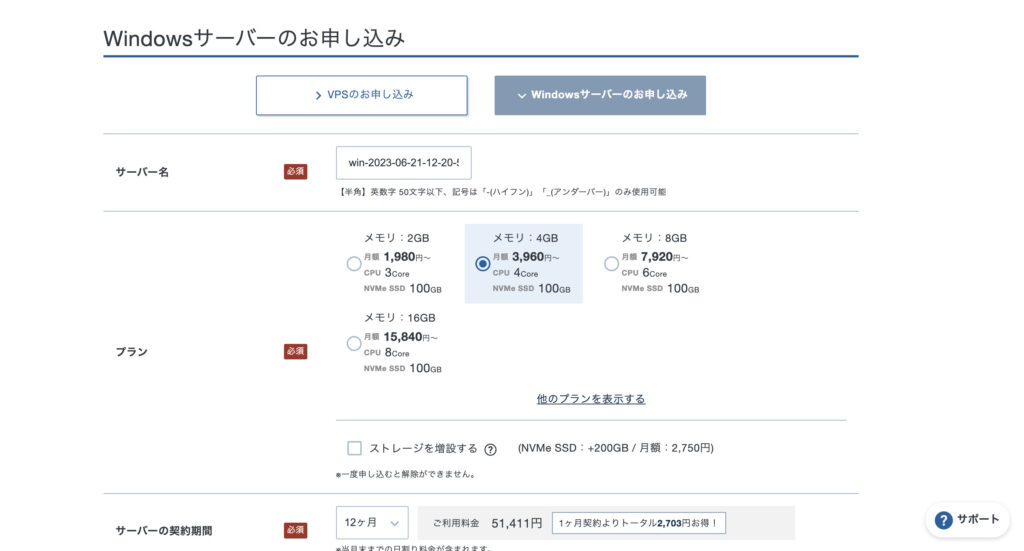Click the Windowsサーバーのお申し込み page heading
The width and height of the screenshot is (1024, 551).
coord(254,38)
